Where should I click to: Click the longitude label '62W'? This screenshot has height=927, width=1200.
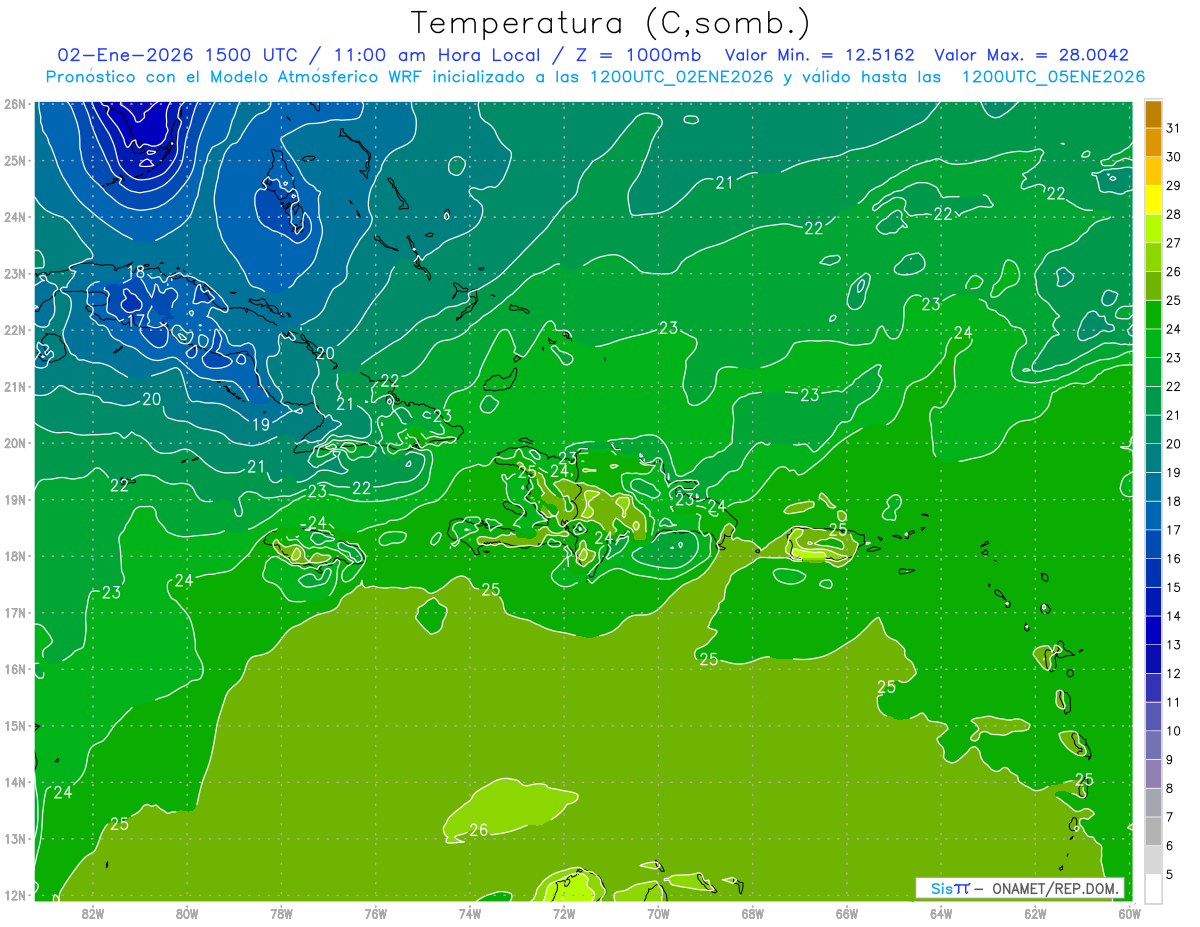click(1035, 913)
